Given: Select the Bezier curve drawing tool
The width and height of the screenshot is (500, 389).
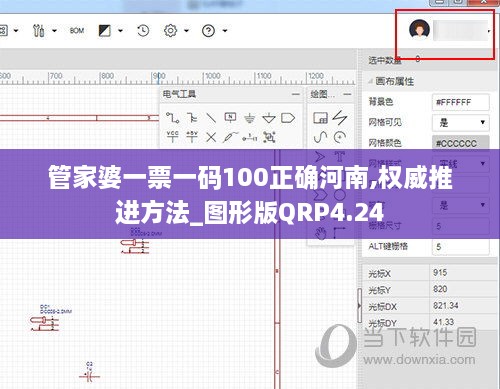Looking at the screenshot, I should tap(320, 137).
